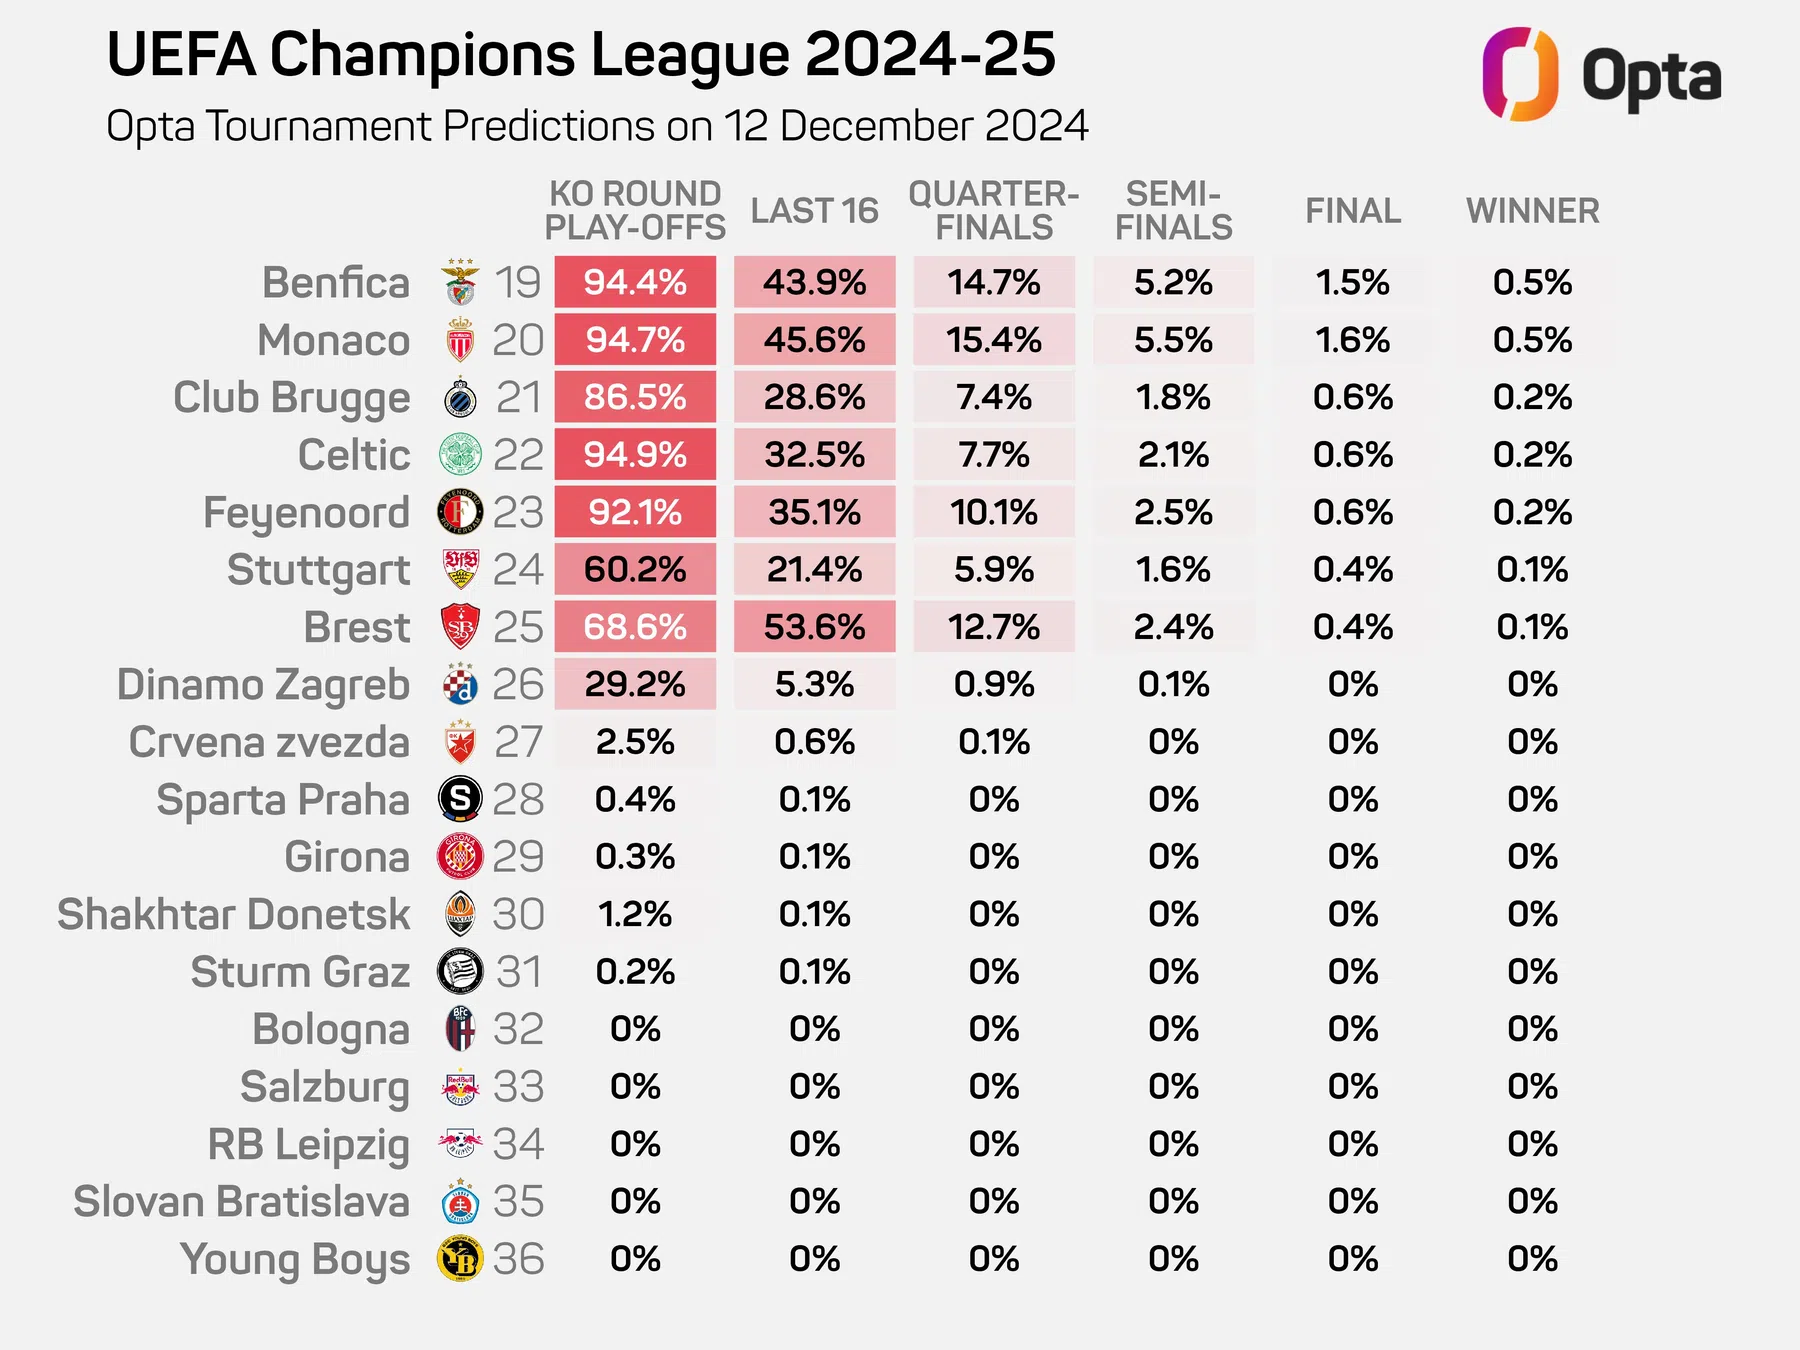Click the Young Boys crest
The height and width of the screenshot is (1350, 1800).
(460, 1259)
